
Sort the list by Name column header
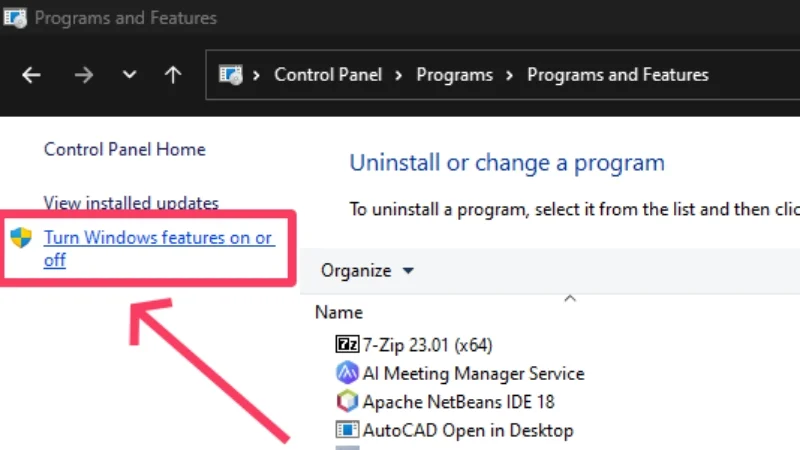tap(339, 312)
